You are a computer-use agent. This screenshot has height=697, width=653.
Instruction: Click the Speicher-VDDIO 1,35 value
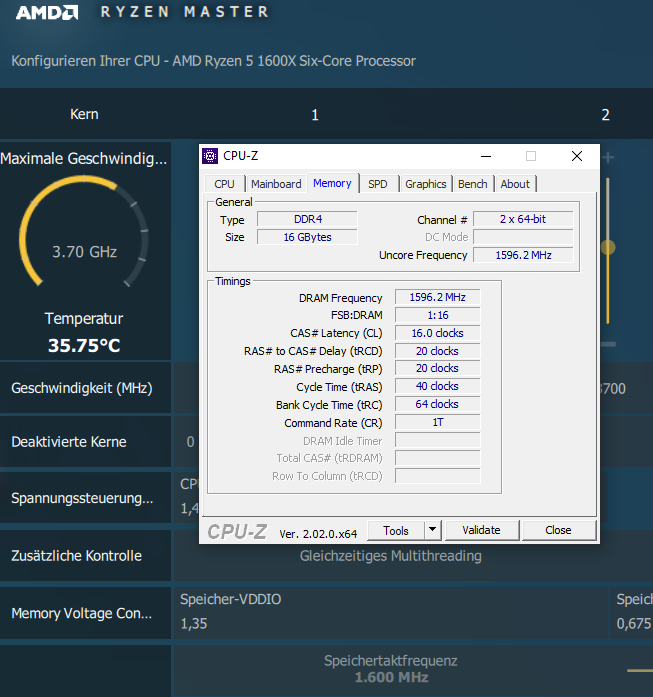[x=194, y=624]
